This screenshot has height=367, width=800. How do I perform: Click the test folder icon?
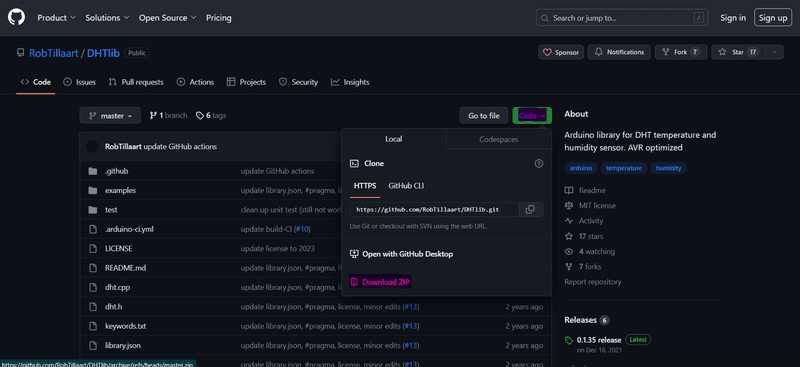coord(93,210)
